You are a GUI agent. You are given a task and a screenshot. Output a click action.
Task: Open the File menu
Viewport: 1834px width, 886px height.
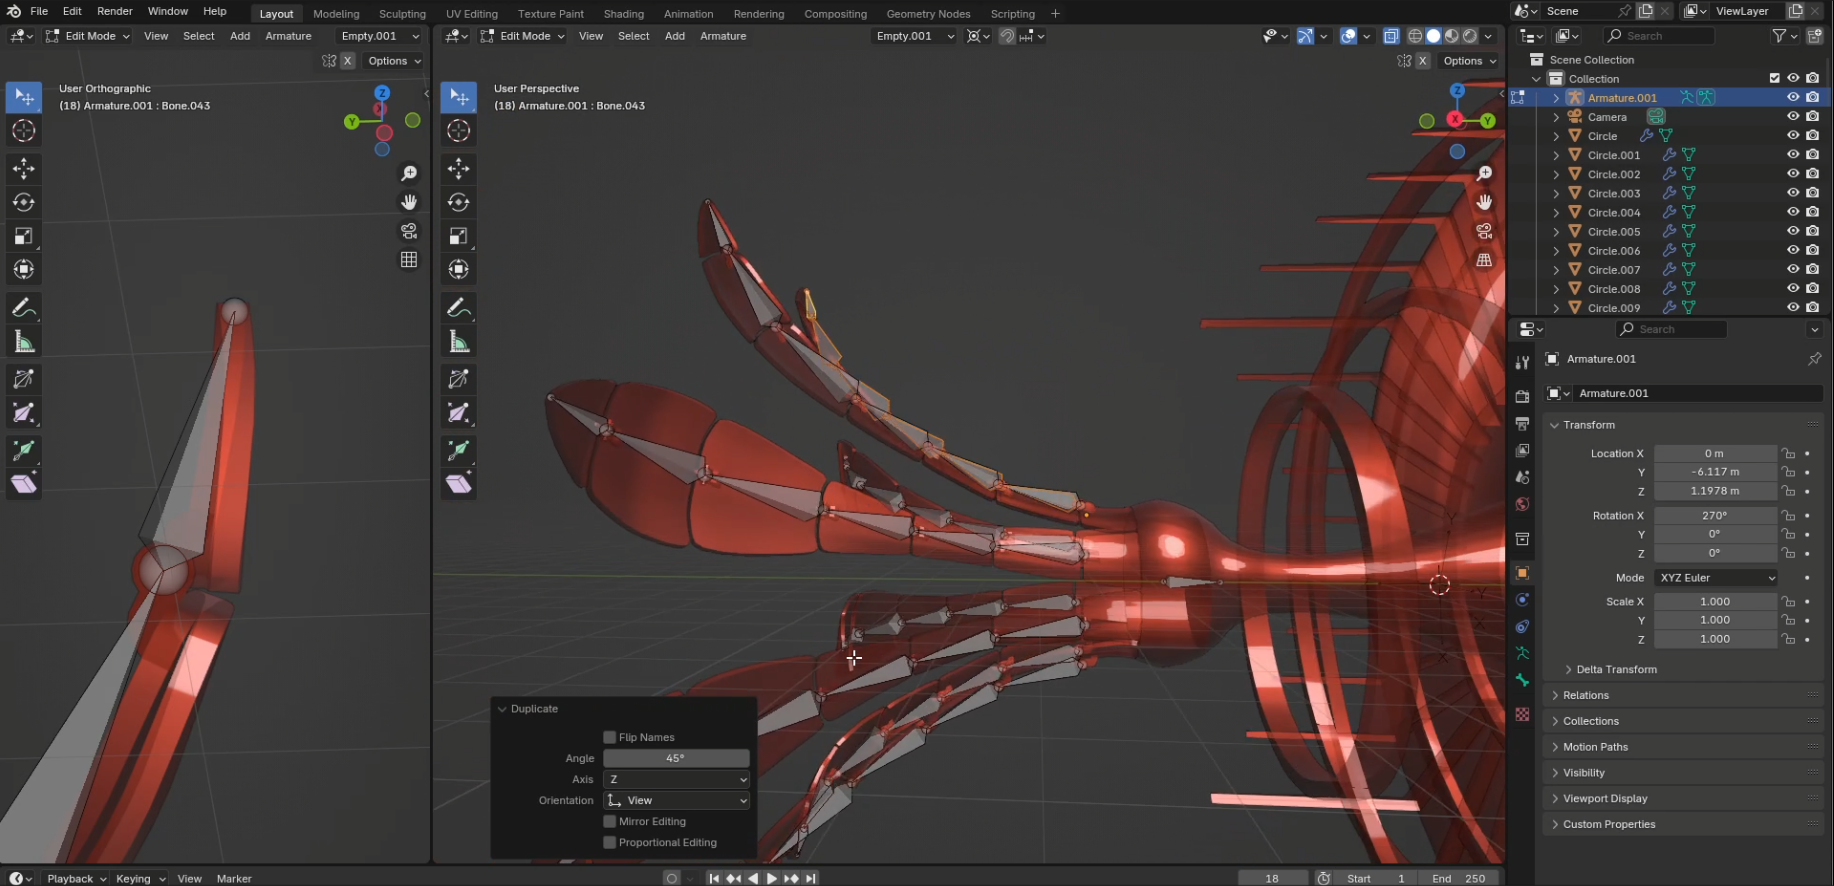pos(39,11)
